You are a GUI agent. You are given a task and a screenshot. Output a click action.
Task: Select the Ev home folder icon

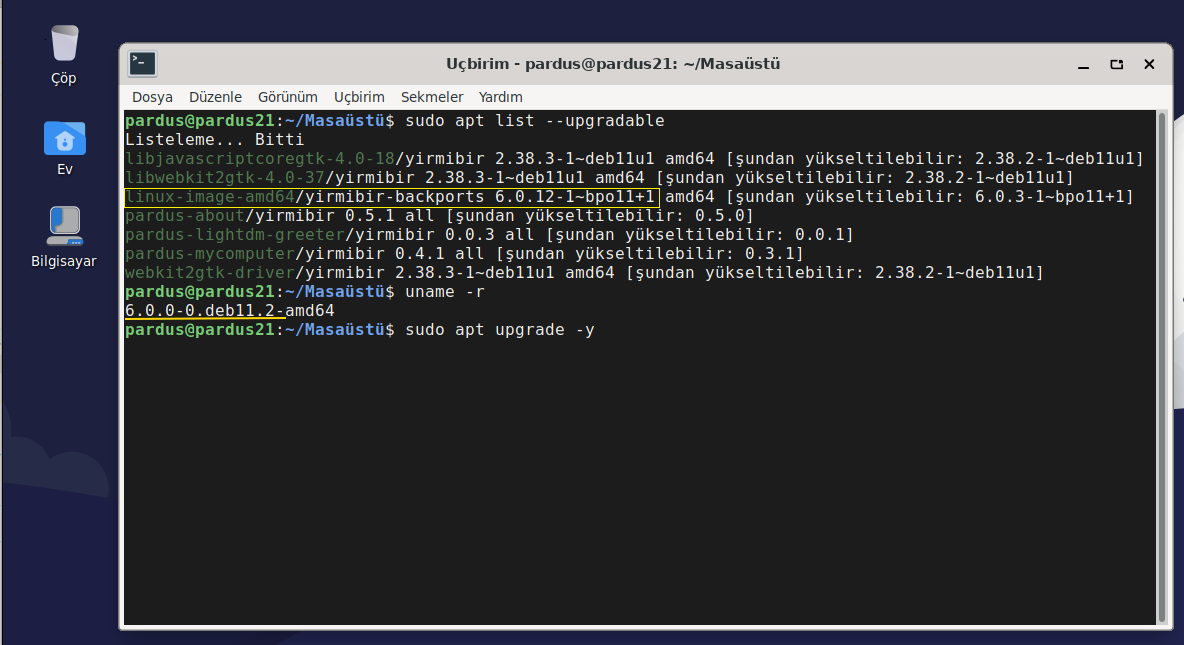point(64,138)
